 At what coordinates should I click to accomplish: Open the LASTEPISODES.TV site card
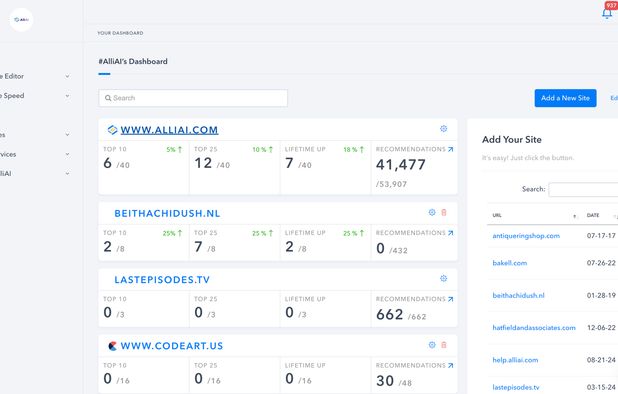(162, 280)
